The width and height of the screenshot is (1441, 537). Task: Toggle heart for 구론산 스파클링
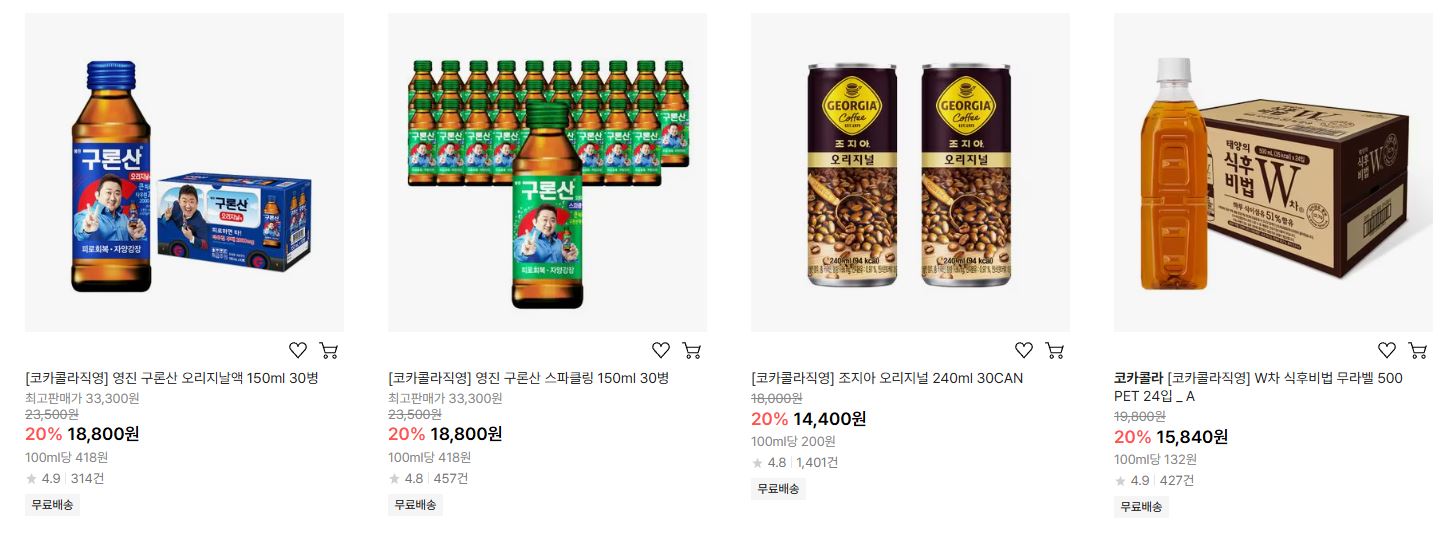point(661,350)
